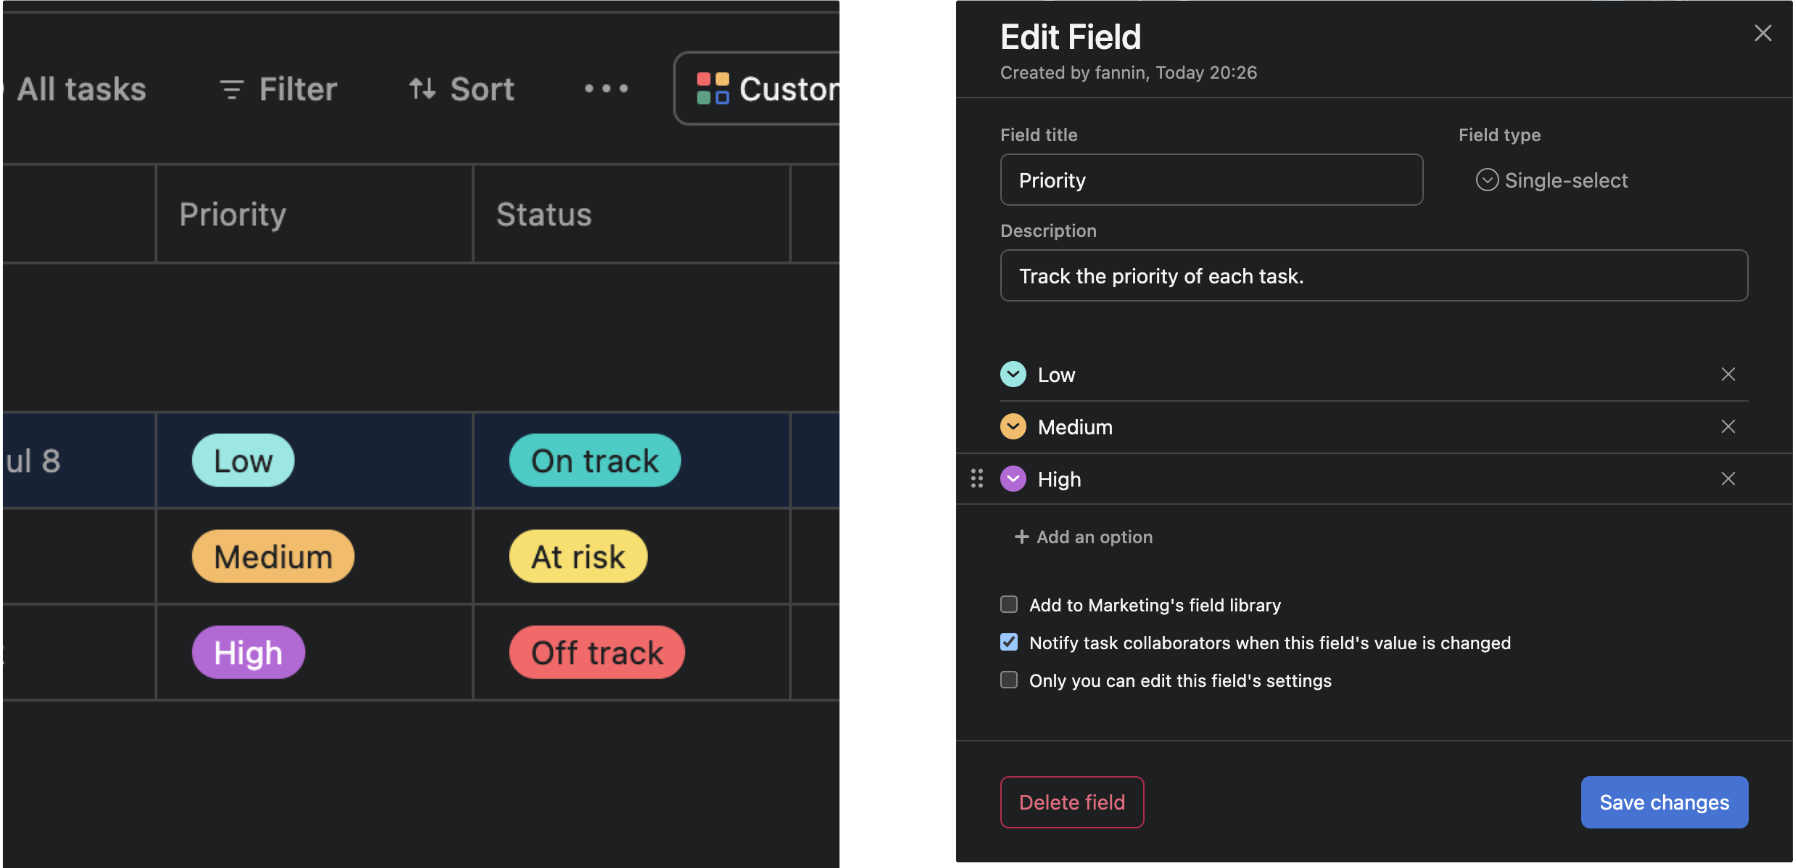The width and height of the screenshot is (1796, 868).
Task: Expand the High option purple color dropdown
Action: (1013, 478)
